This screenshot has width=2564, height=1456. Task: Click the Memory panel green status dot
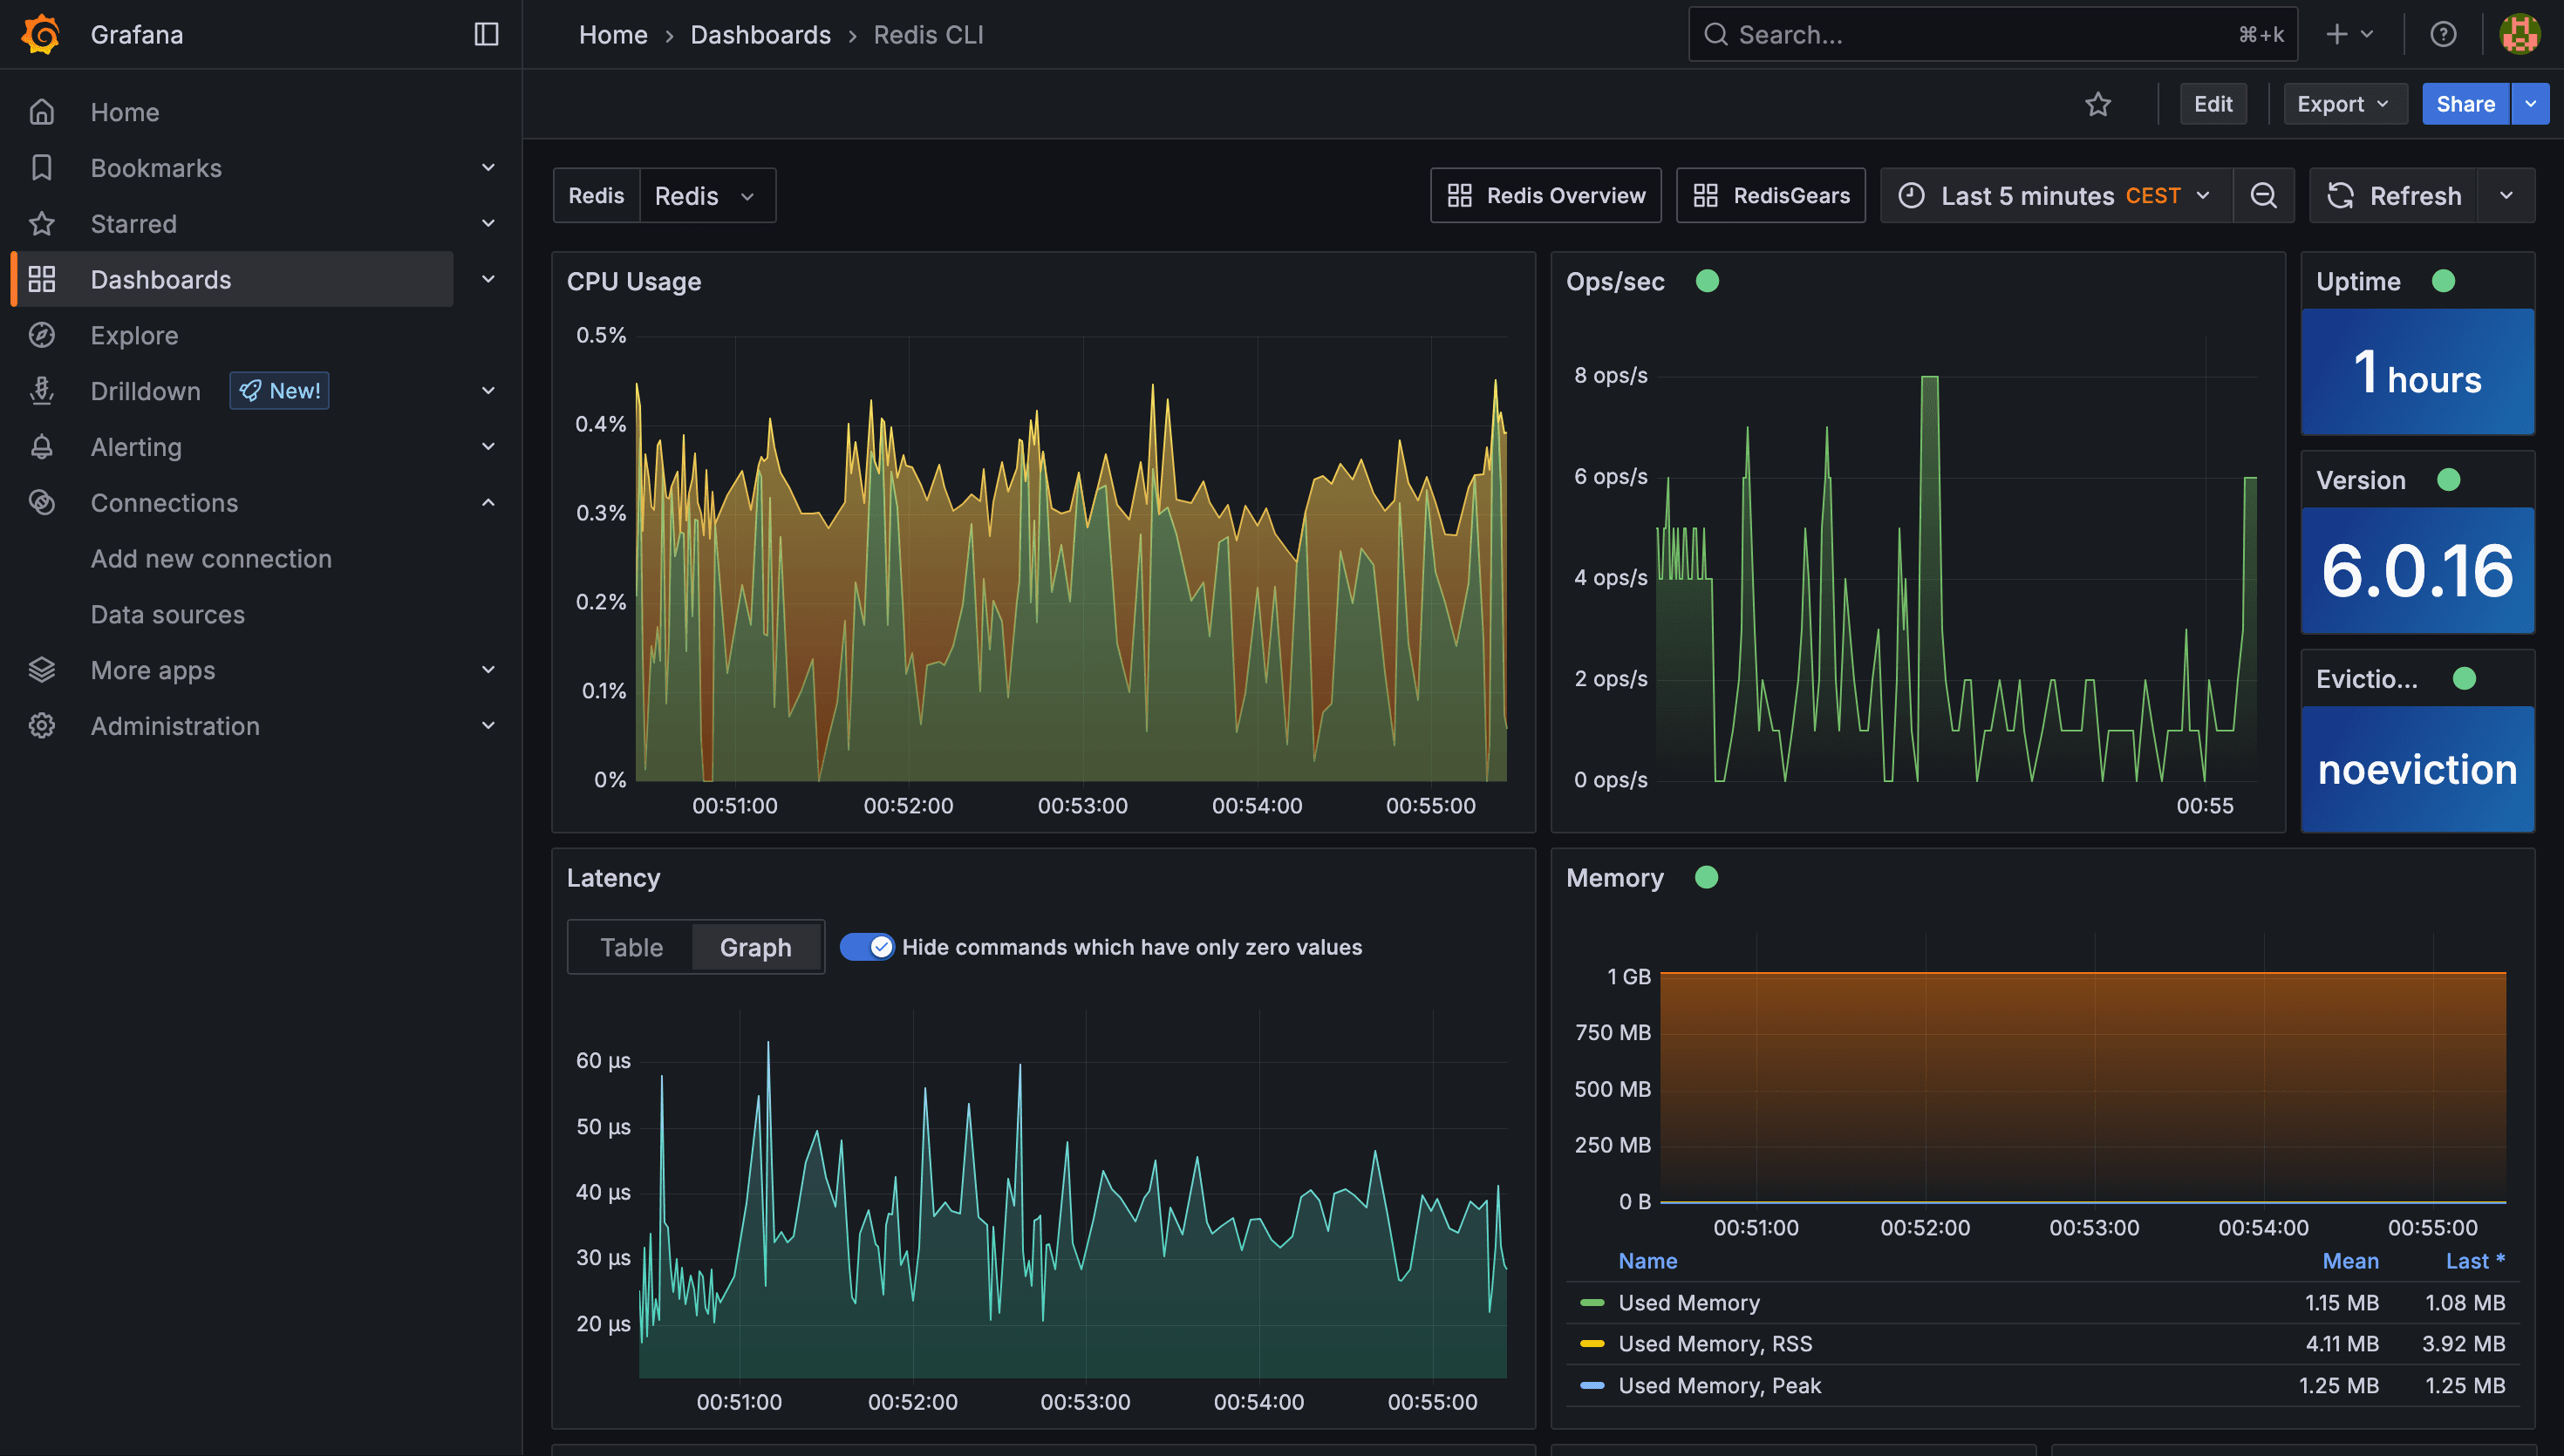click(1707, 877)
